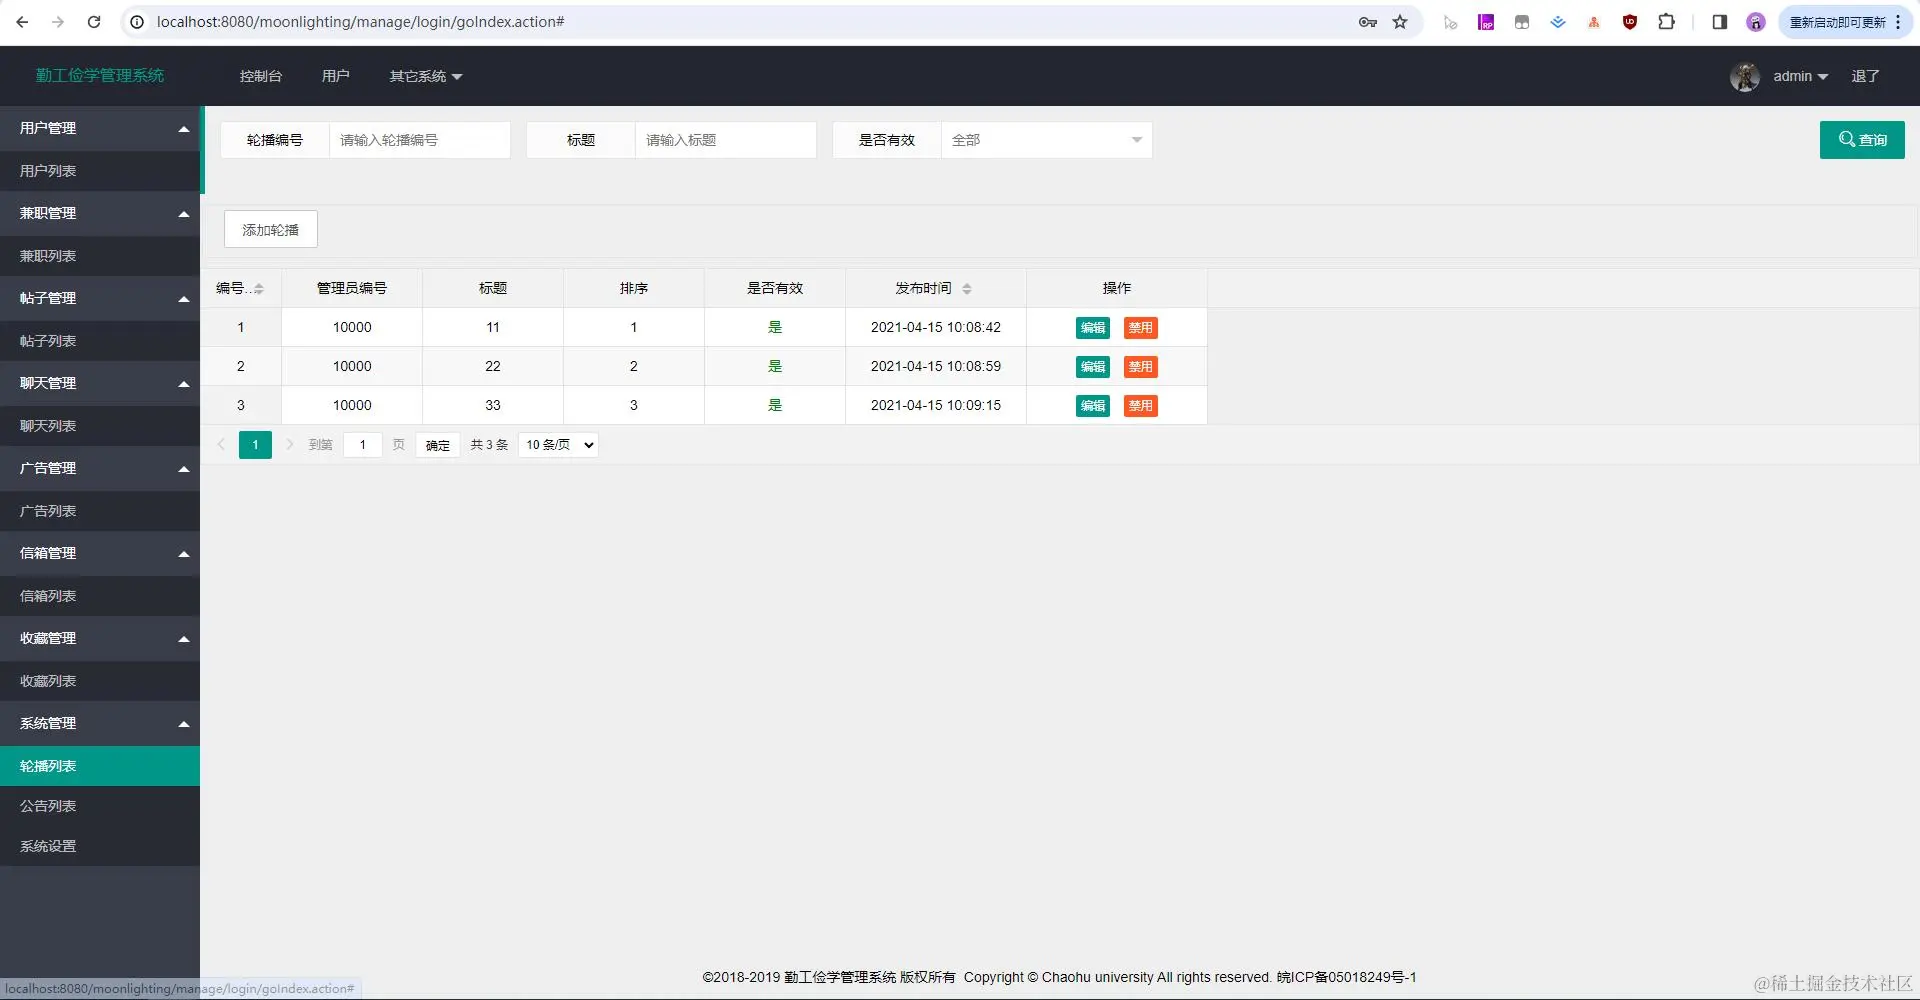Focus the 轮播编号 input field
1920x1000 pixels.
(420, 140)
